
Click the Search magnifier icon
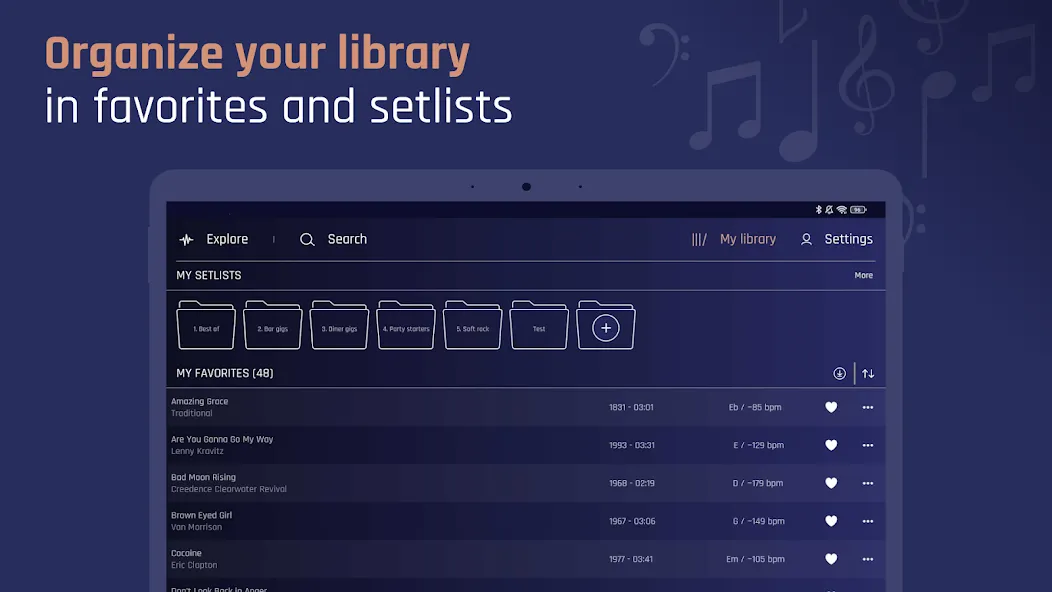[x=307, y=240]
